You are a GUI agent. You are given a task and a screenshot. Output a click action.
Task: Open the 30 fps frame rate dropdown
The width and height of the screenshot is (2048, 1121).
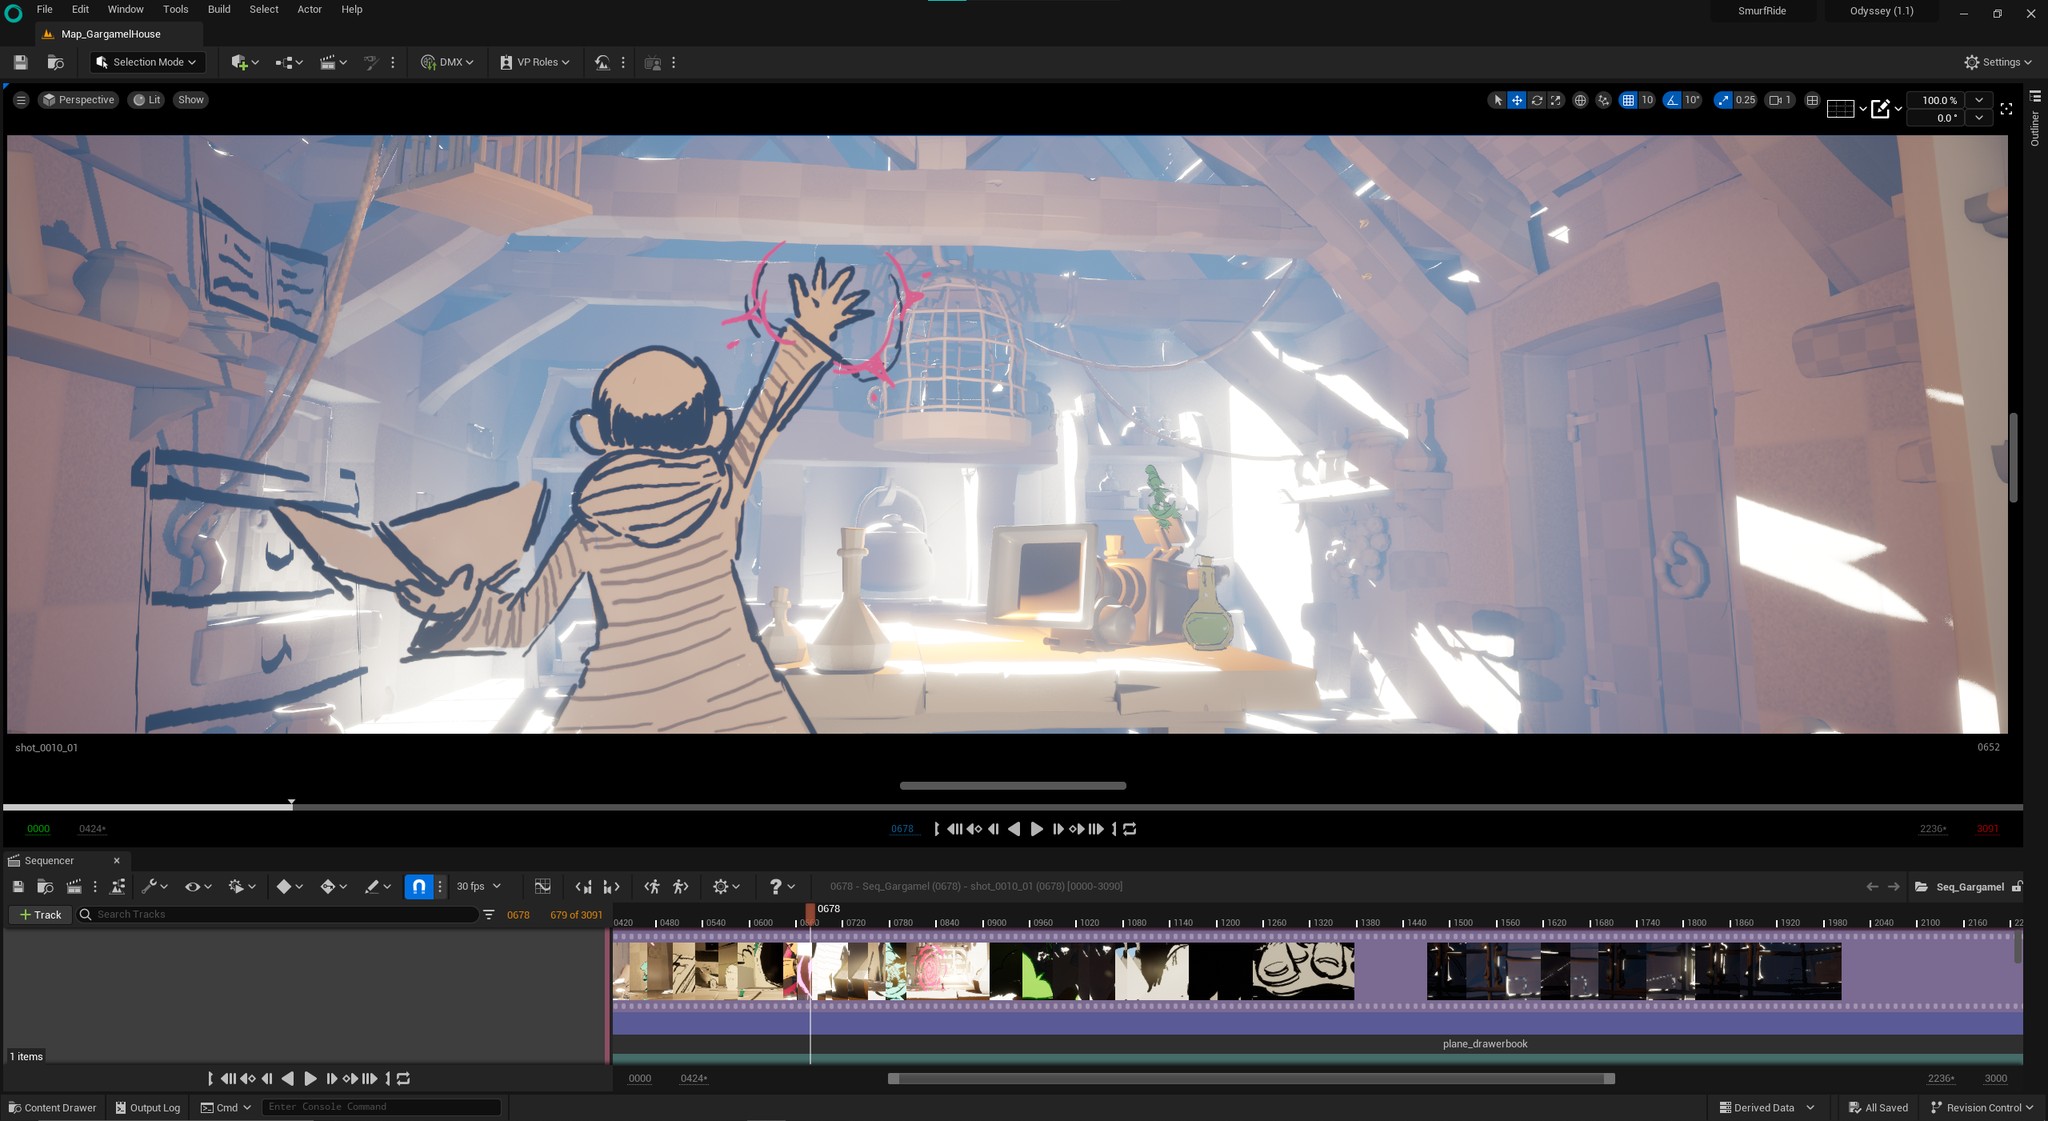coord(479,886)
